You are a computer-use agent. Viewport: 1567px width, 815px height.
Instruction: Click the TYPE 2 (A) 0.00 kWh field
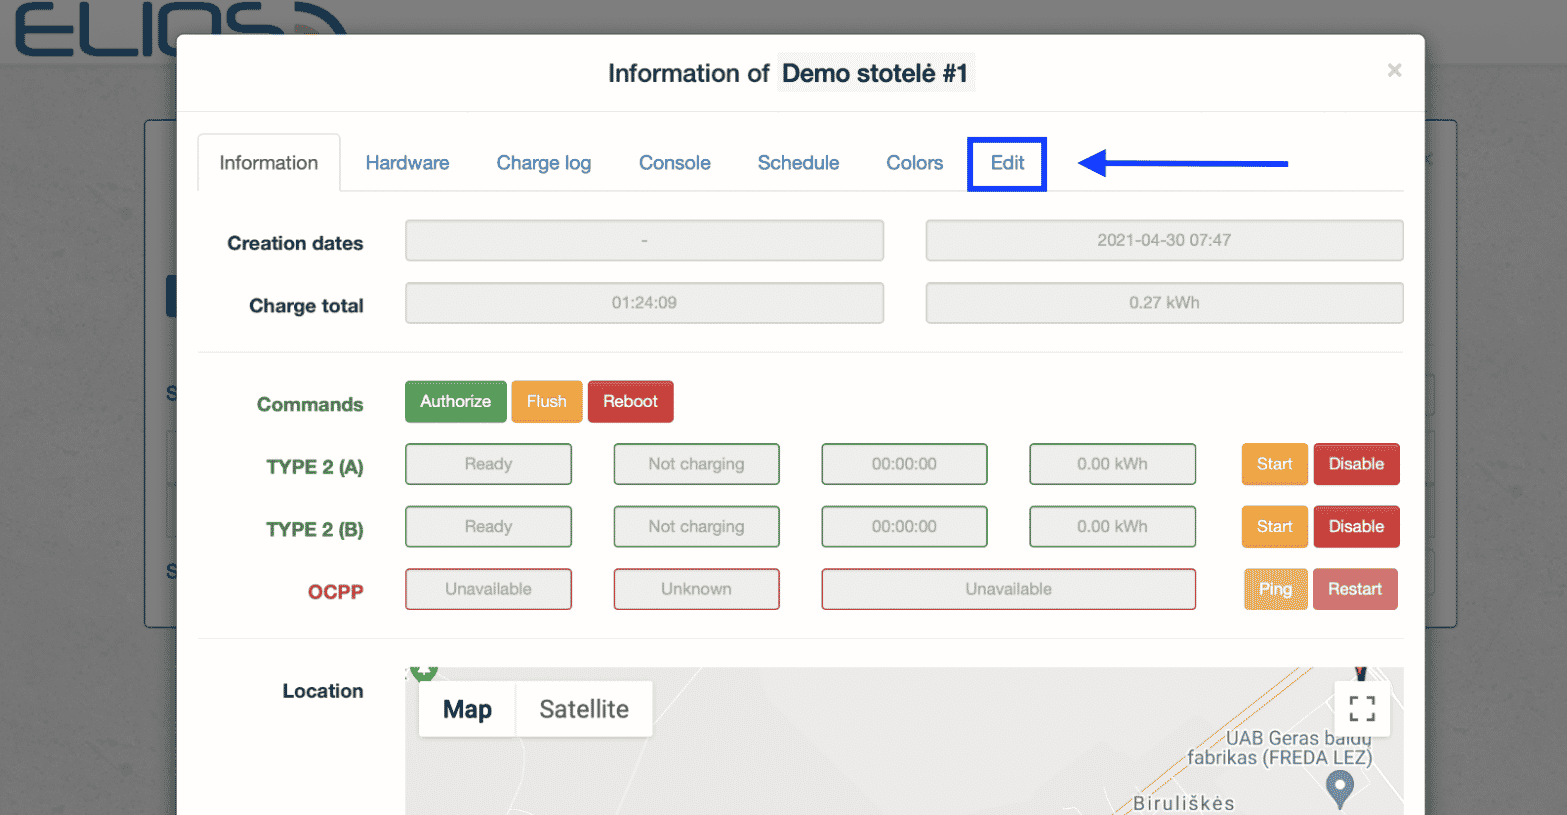(1112, 464)
